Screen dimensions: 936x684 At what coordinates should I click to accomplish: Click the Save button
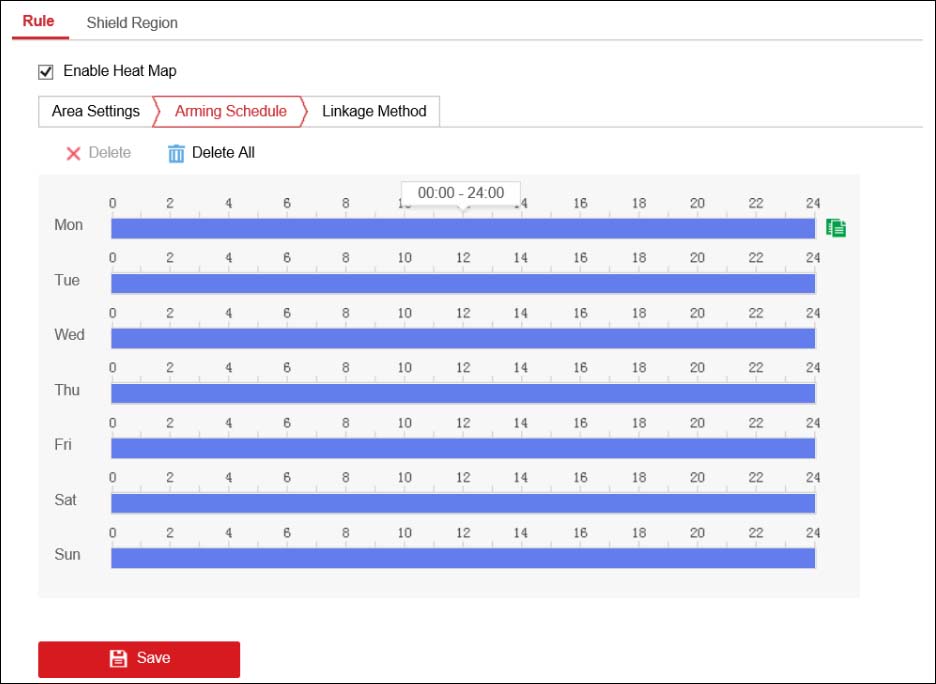point(138,658)
